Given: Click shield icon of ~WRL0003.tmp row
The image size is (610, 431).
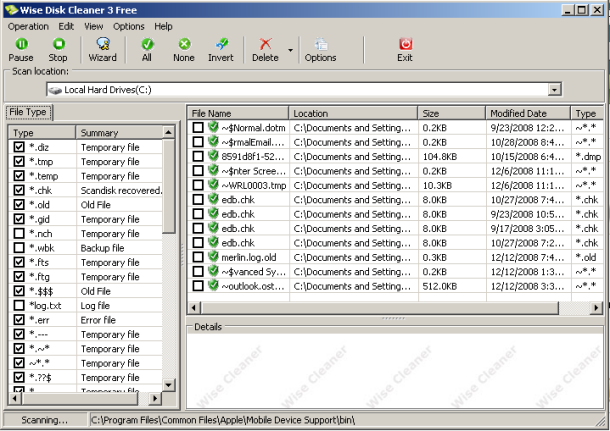Looking at the screenshot, I should (x=213, y=184).
